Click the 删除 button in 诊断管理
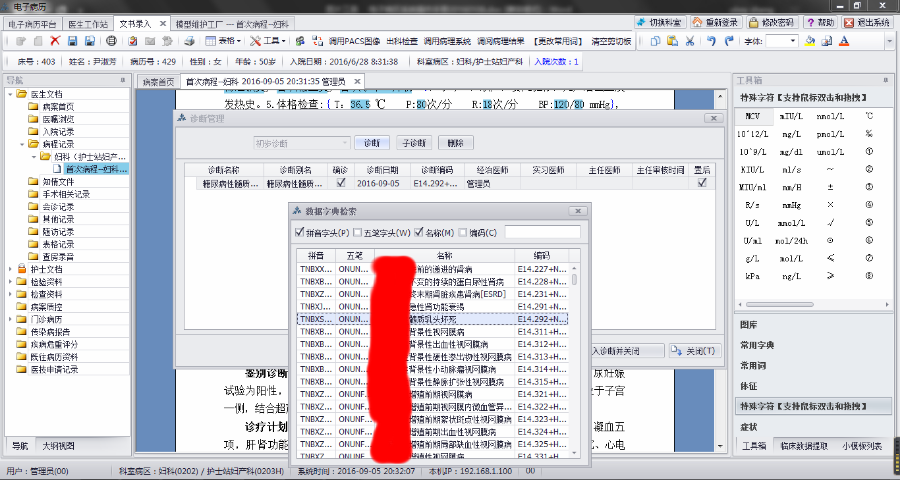 [x=455, y=143]
